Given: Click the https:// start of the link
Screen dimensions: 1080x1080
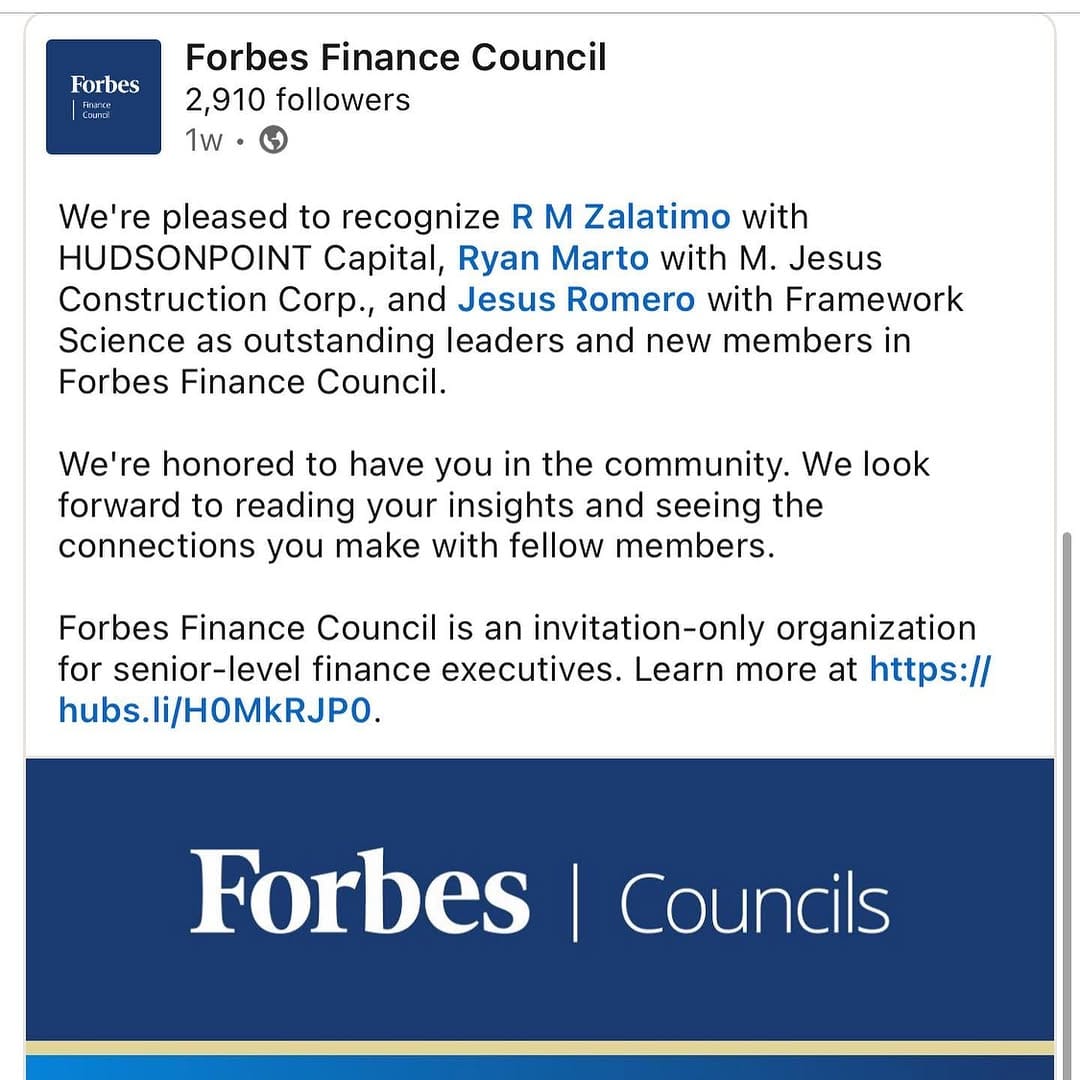Looking at the screenshot, I should 930,669.
